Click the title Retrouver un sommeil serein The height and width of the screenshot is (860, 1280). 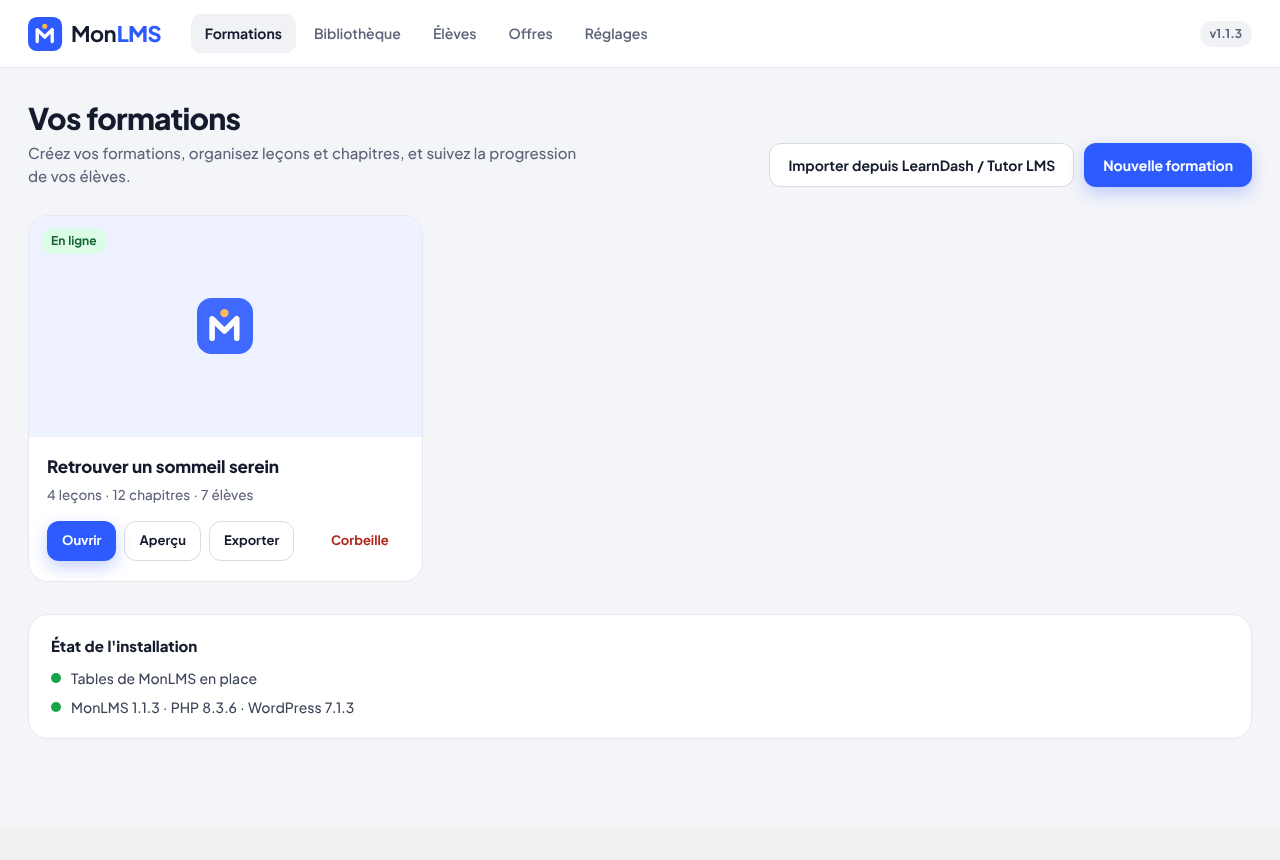coord(163,467)
